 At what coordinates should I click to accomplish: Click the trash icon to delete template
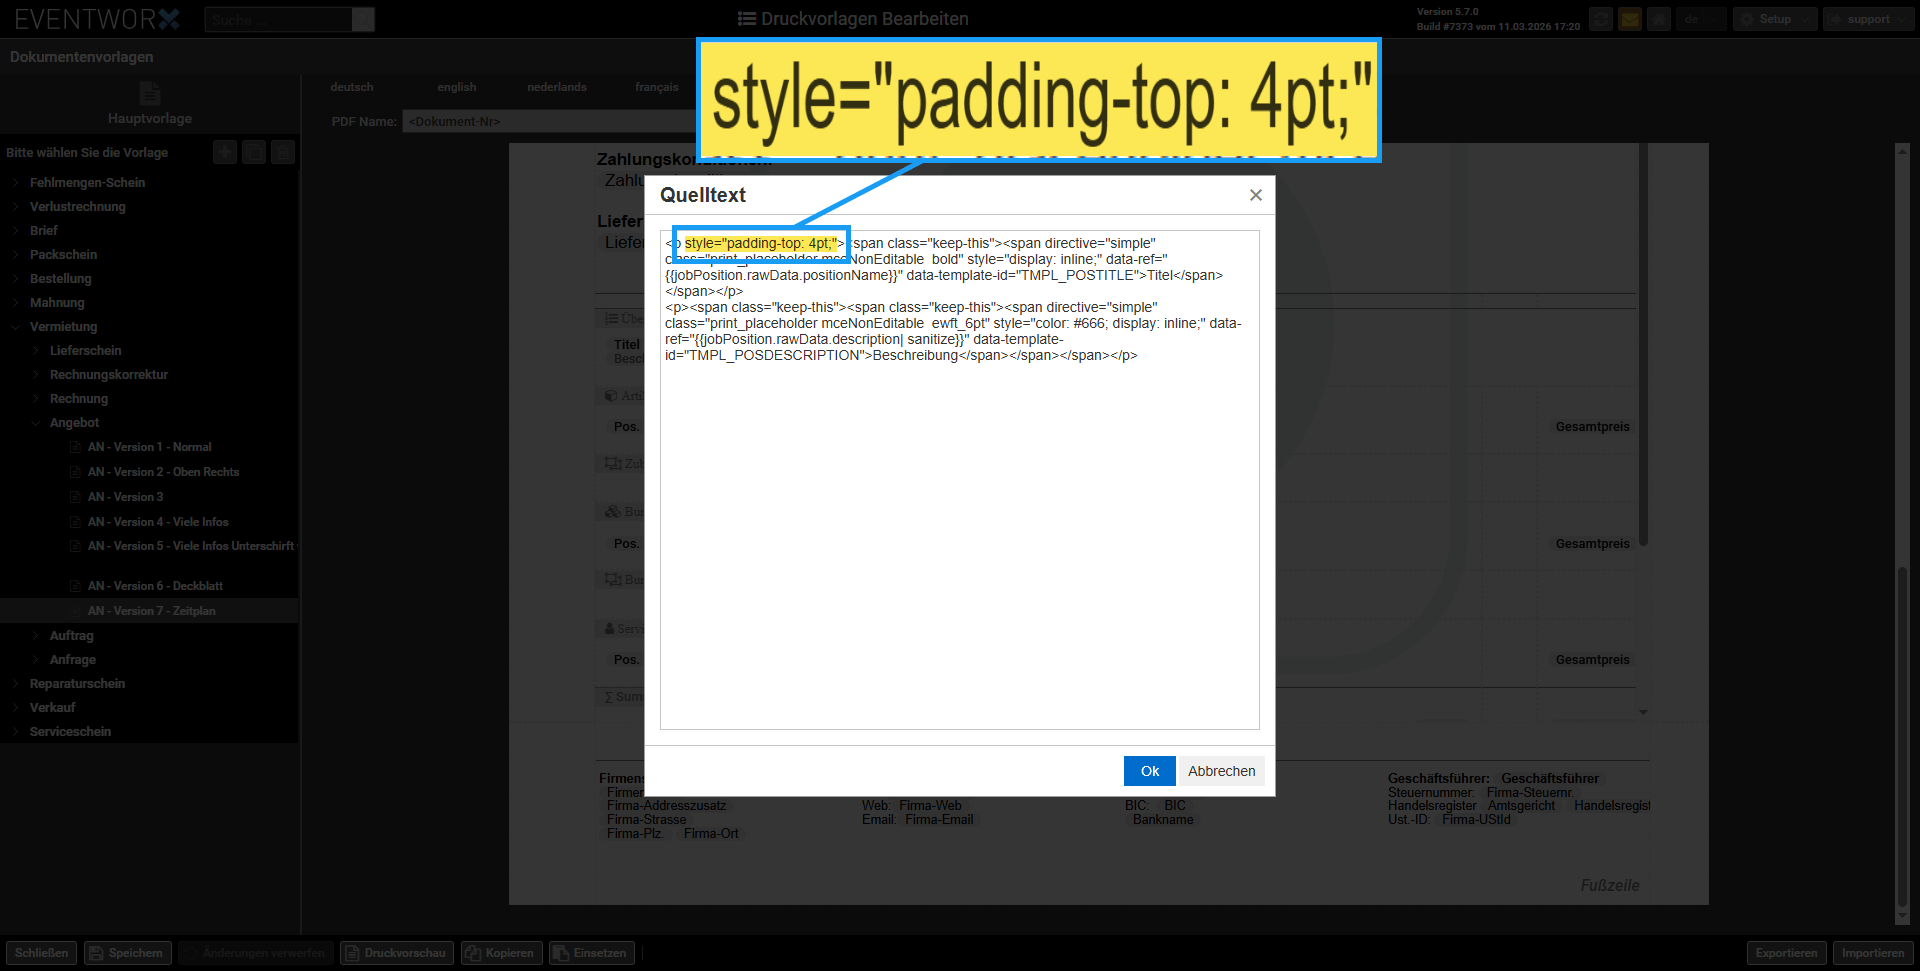point(283,152)
